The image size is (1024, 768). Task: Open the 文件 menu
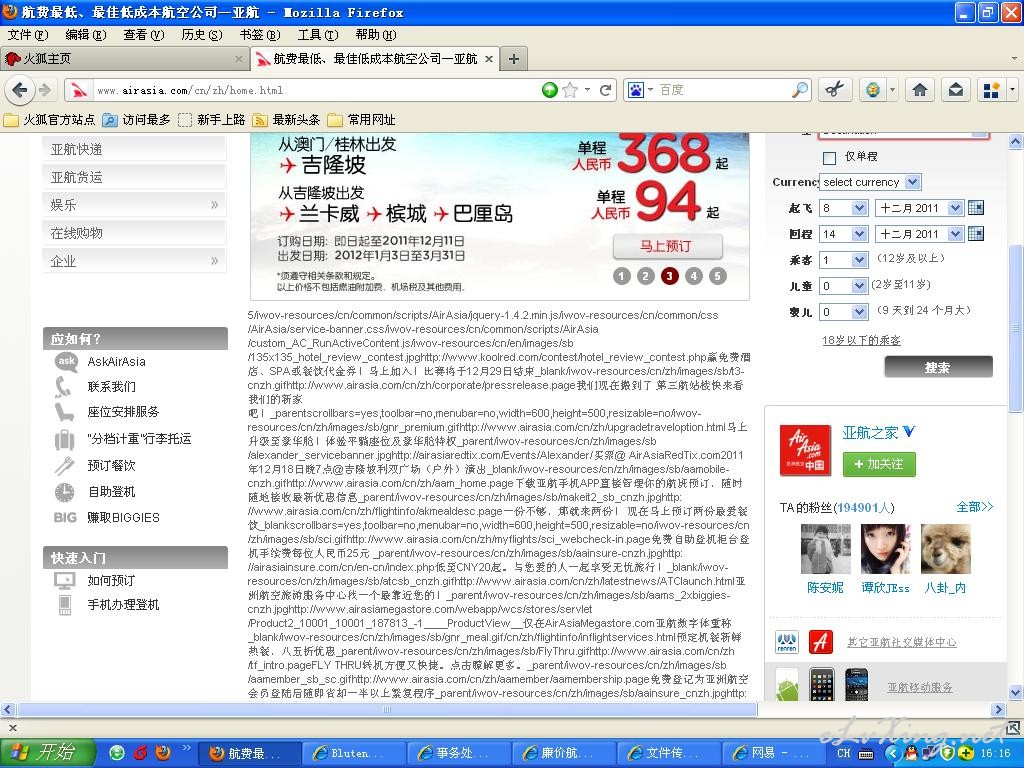28,35
